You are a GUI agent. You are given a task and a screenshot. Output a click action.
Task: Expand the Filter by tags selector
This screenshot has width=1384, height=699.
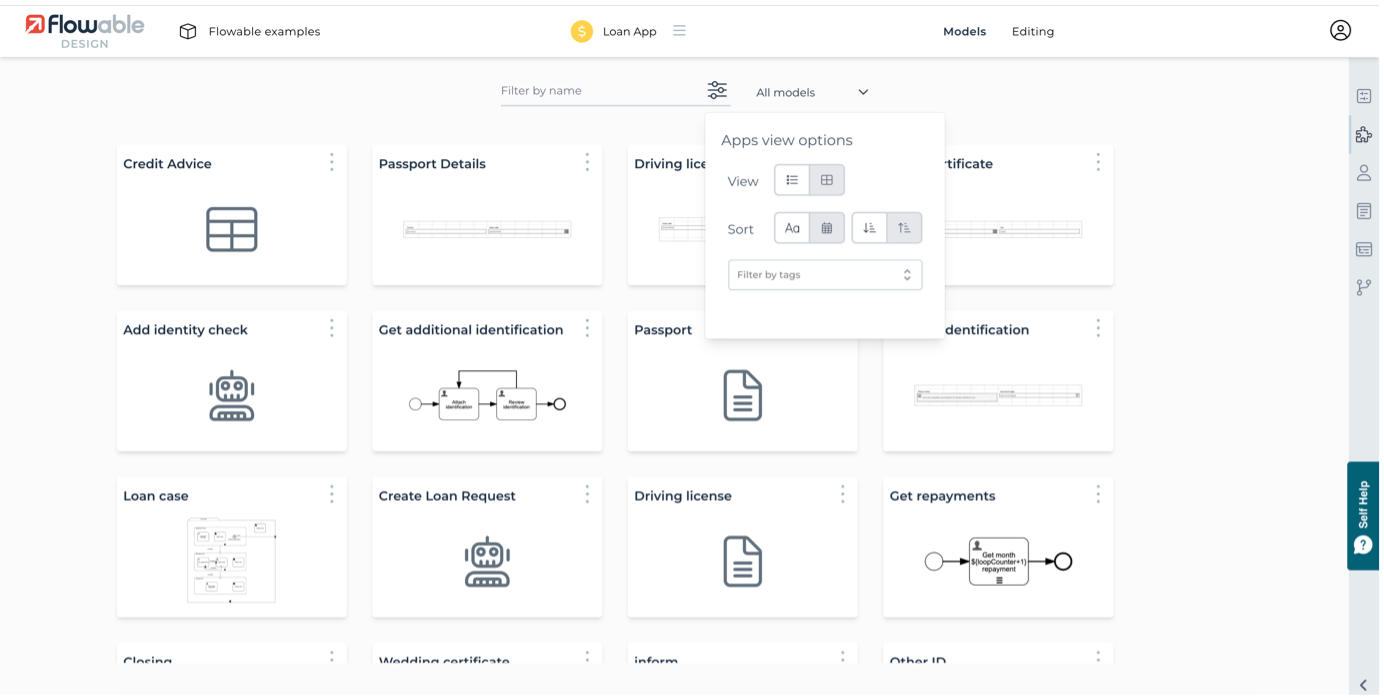pyautogui.click(x=825, y=274)
